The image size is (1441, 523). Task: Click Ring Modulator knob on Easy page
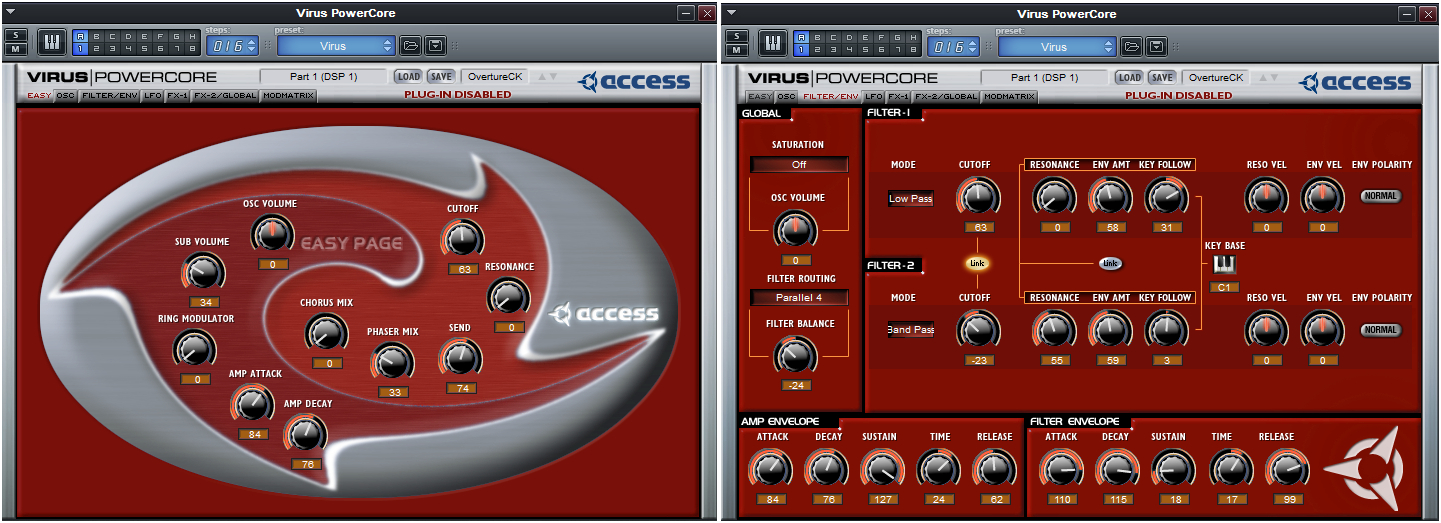click(195, 349)
